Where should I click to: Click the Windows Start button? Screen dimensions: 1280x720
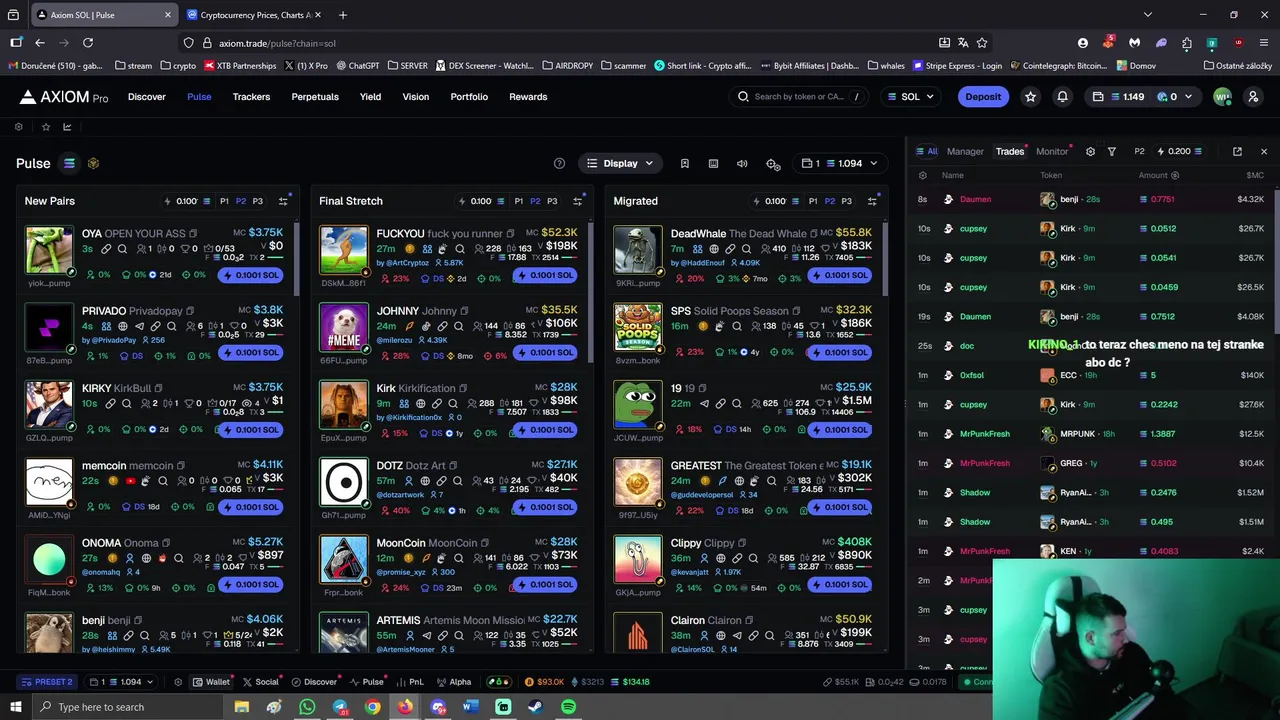16,707
